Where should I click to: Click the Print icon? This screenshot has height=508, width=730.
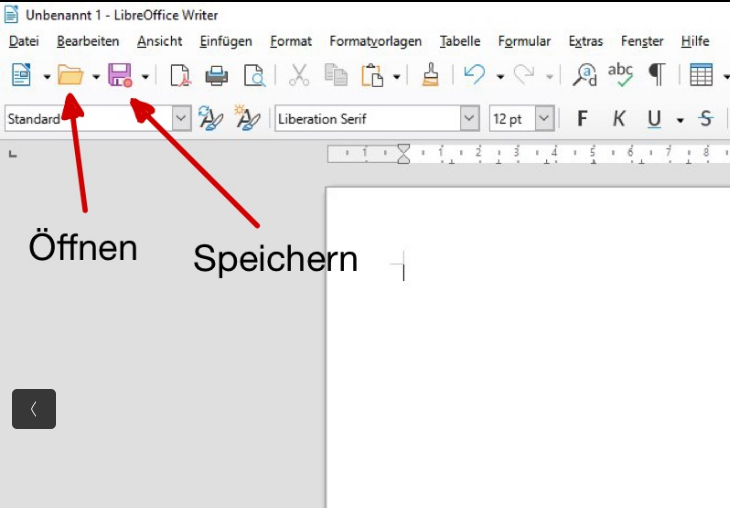tap(216, 75)
